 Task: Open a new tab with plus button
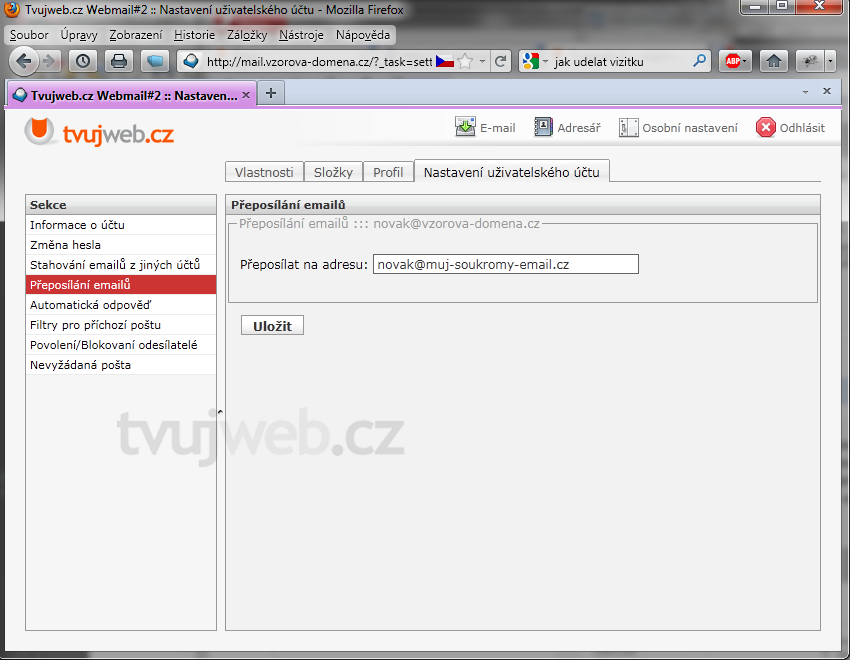pyautogui.click(x=271, y=92)
